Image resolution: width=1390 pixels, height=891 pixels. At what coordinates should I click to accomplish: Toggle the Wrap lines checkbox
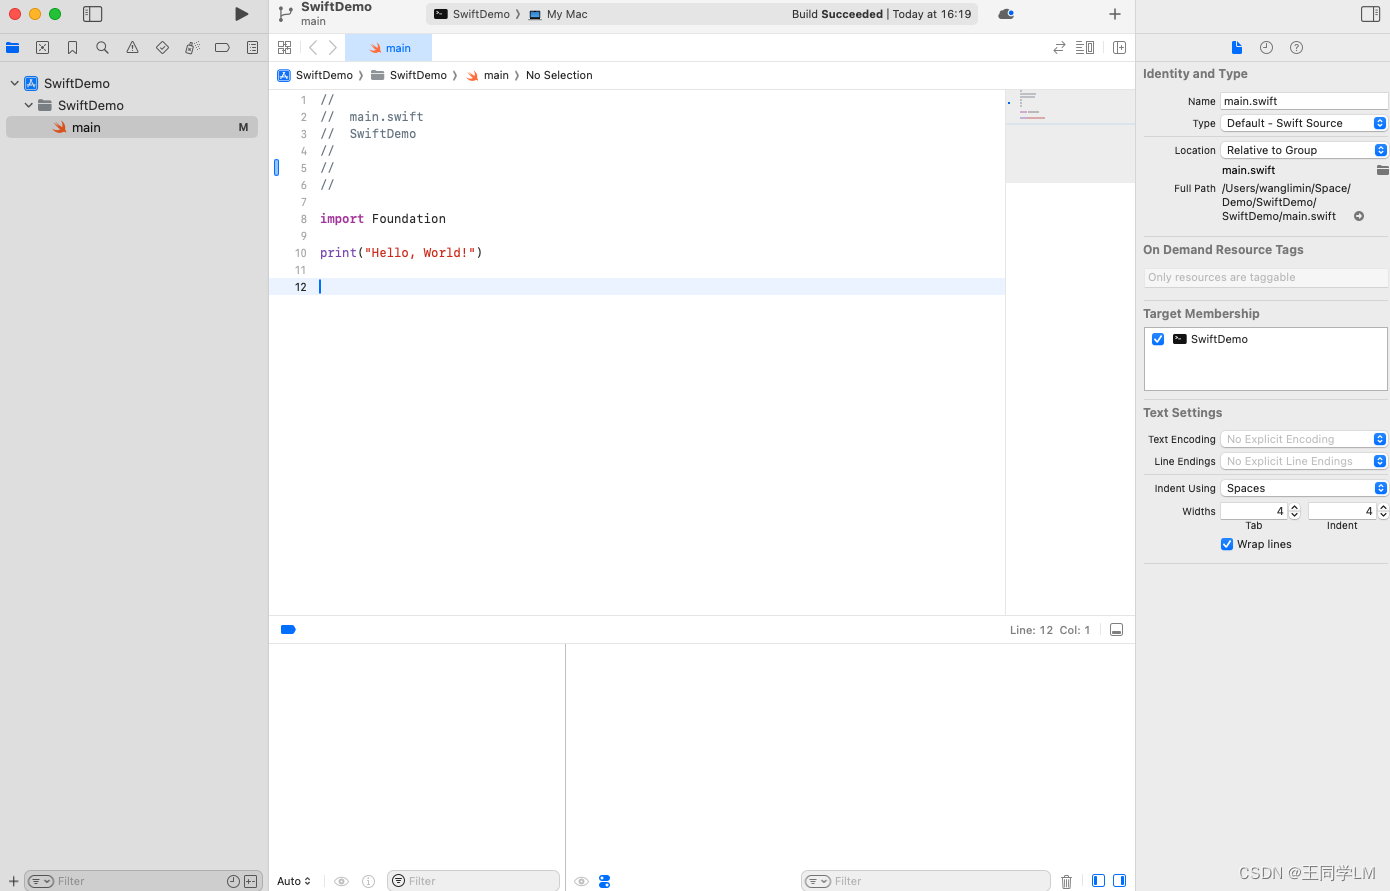coord(1227,544)
